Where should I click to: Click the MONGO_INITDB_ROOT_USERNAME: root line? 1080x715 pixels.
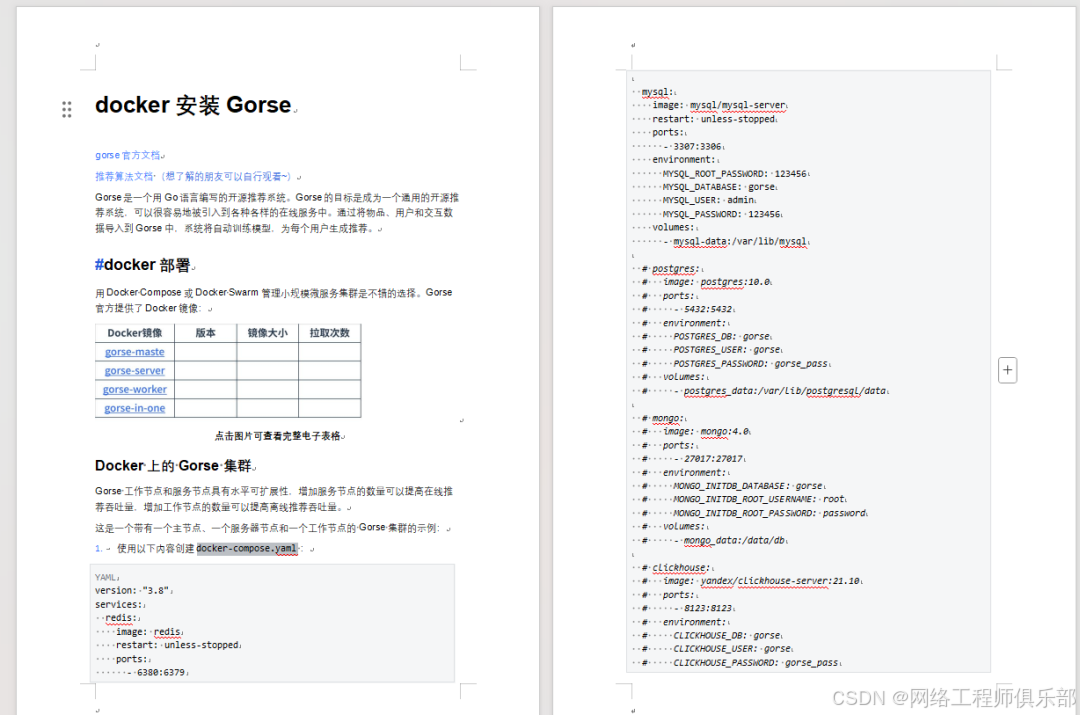[x=759, y=499]
